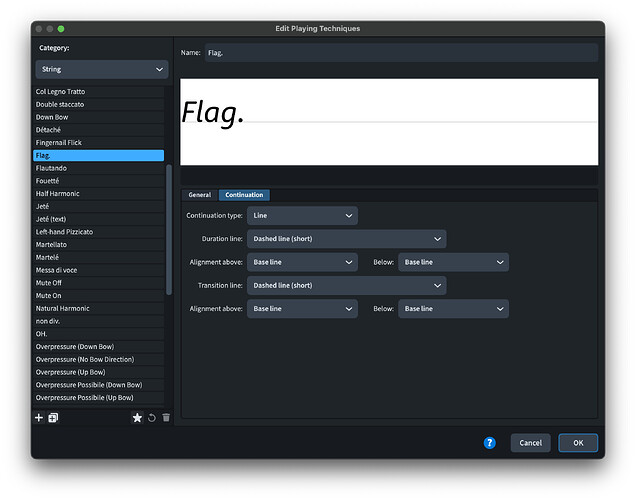Delete selected playing technique trash icon
This screenshot has height=500, width=636.
[x=166, y=418]
